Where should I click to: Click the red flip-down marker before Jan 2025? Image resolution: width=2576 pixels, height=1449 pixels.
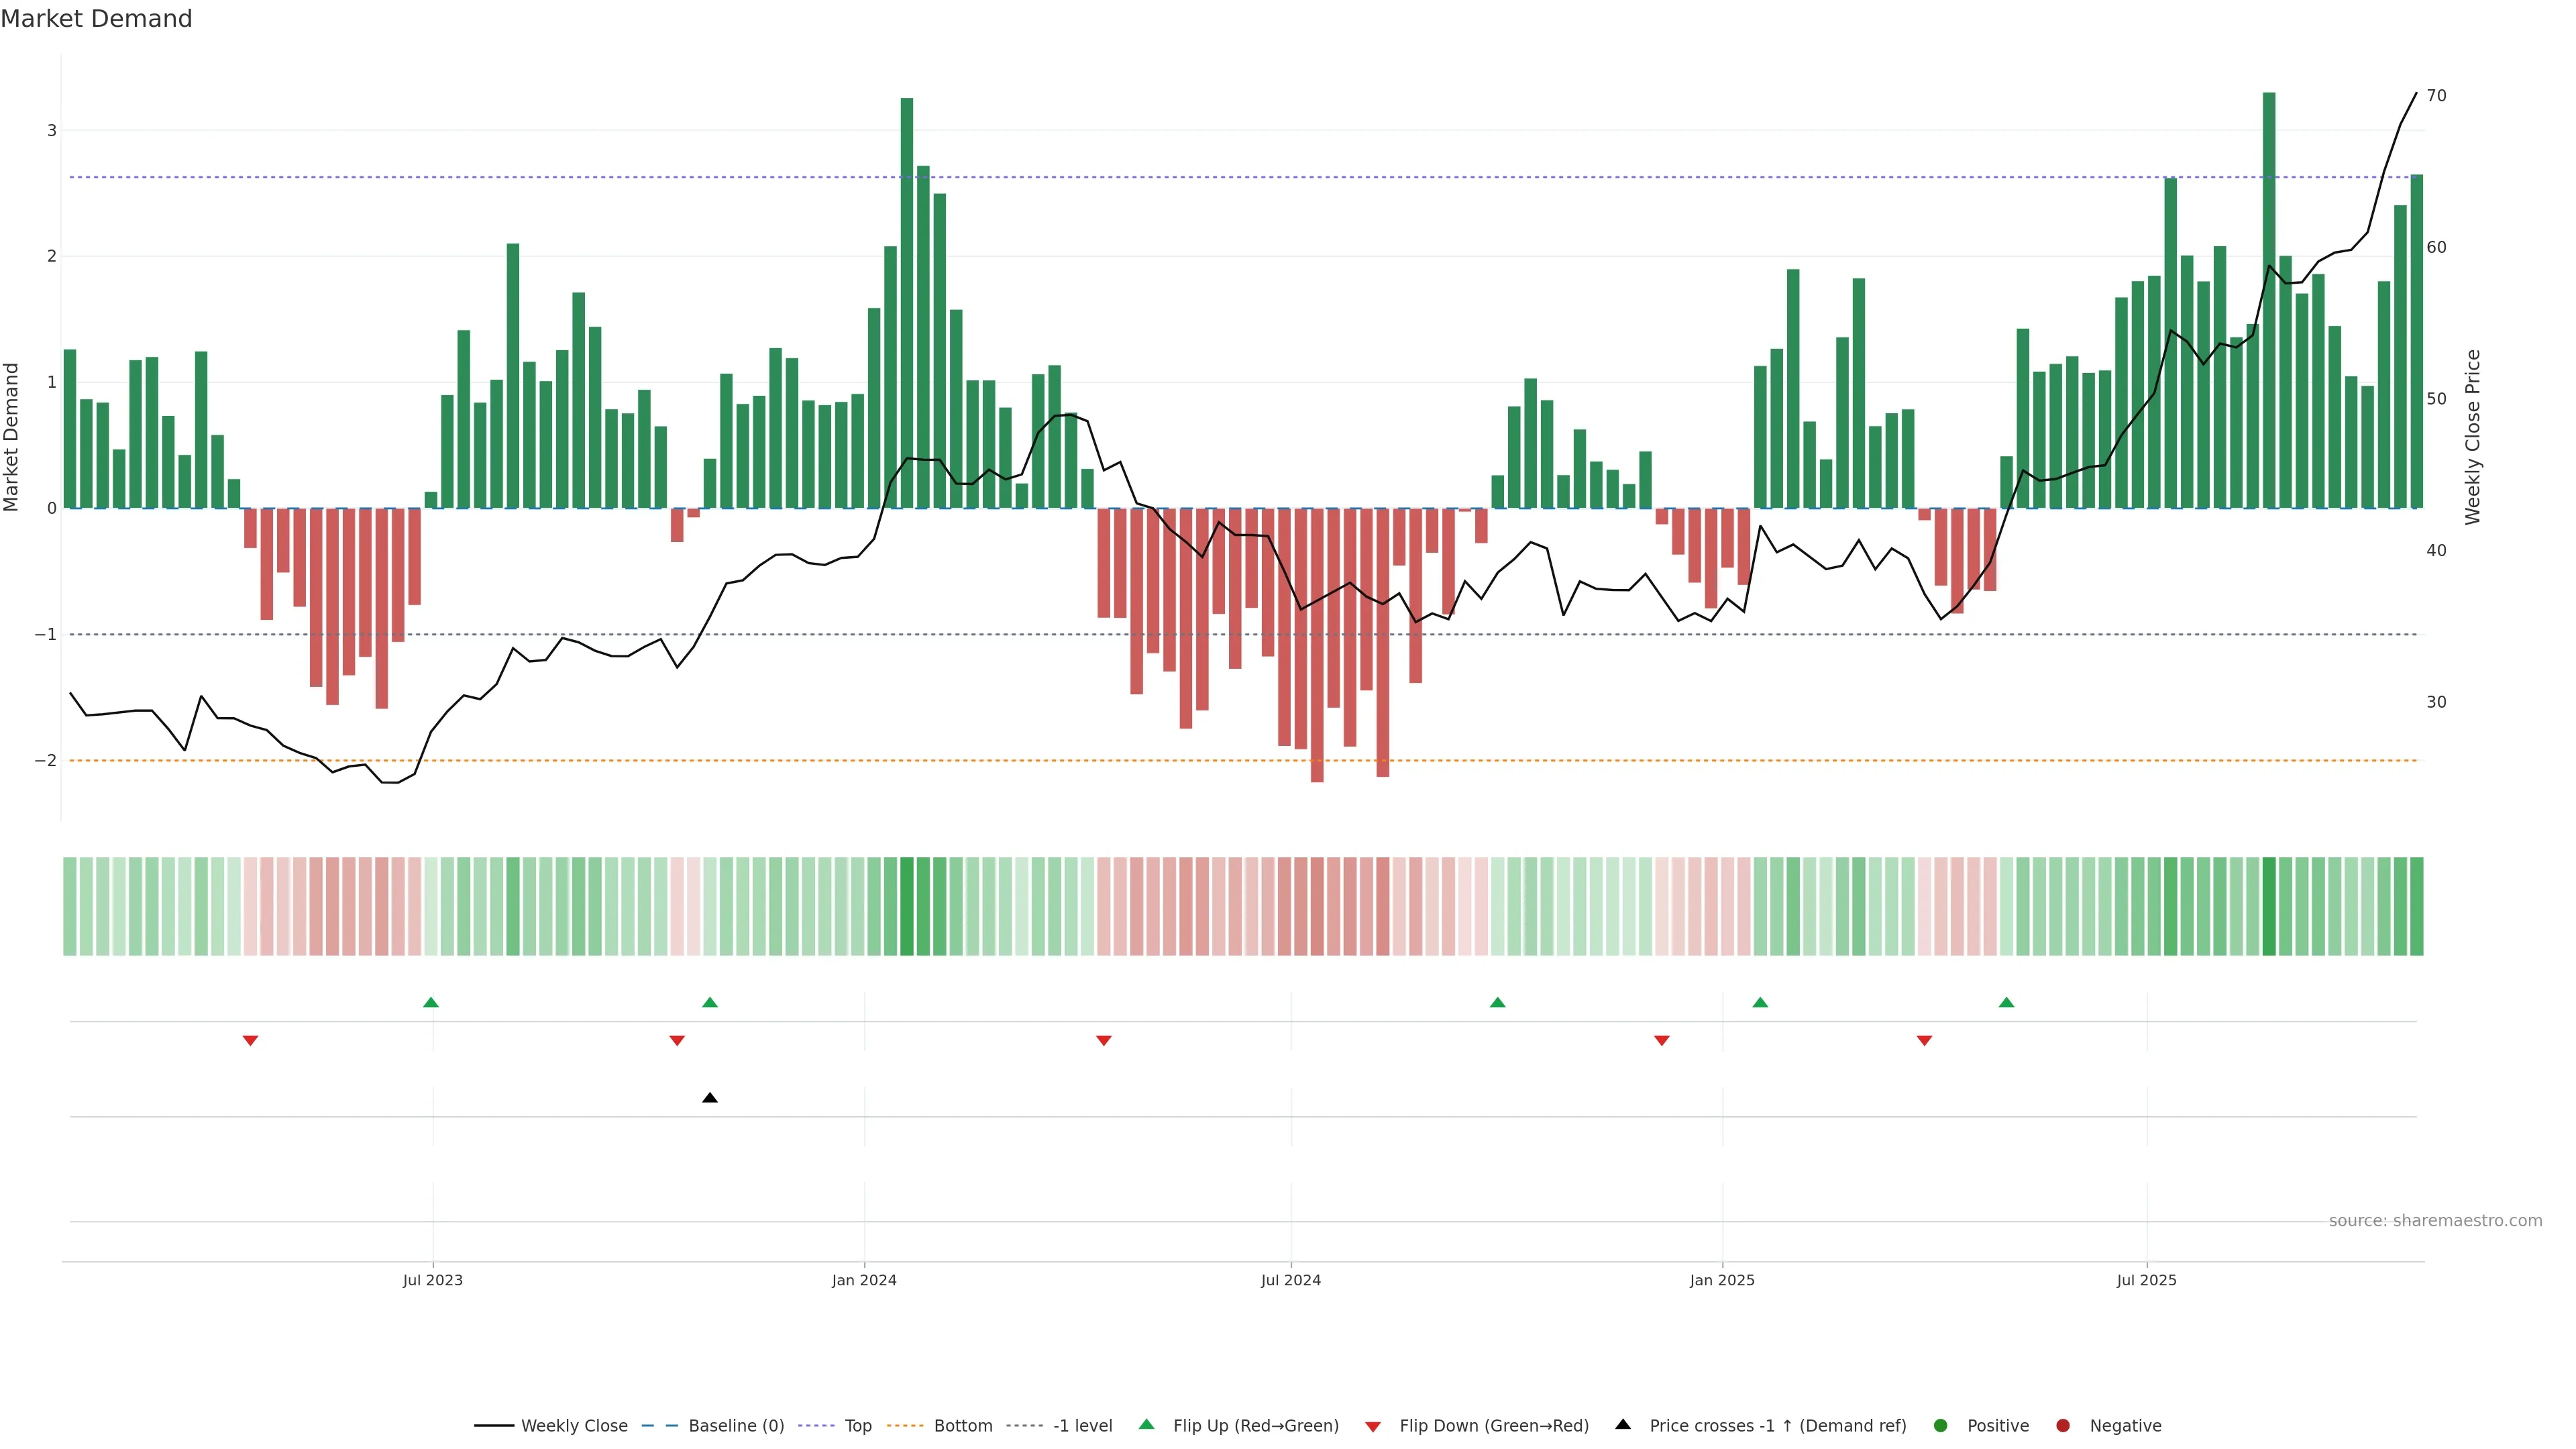(x=1662, y=1041)
